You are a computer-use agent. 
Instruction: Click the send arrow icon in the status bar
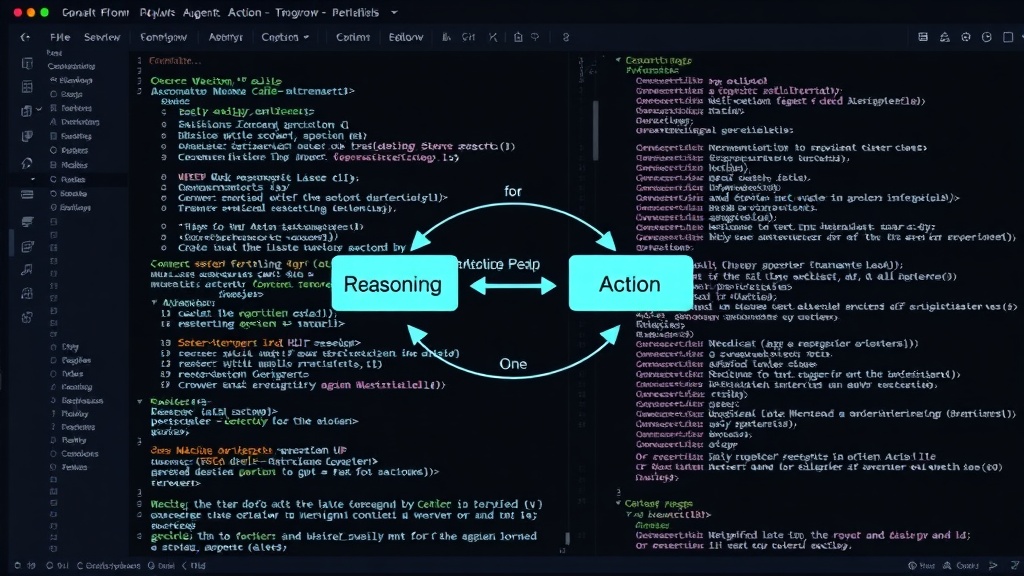993,566
